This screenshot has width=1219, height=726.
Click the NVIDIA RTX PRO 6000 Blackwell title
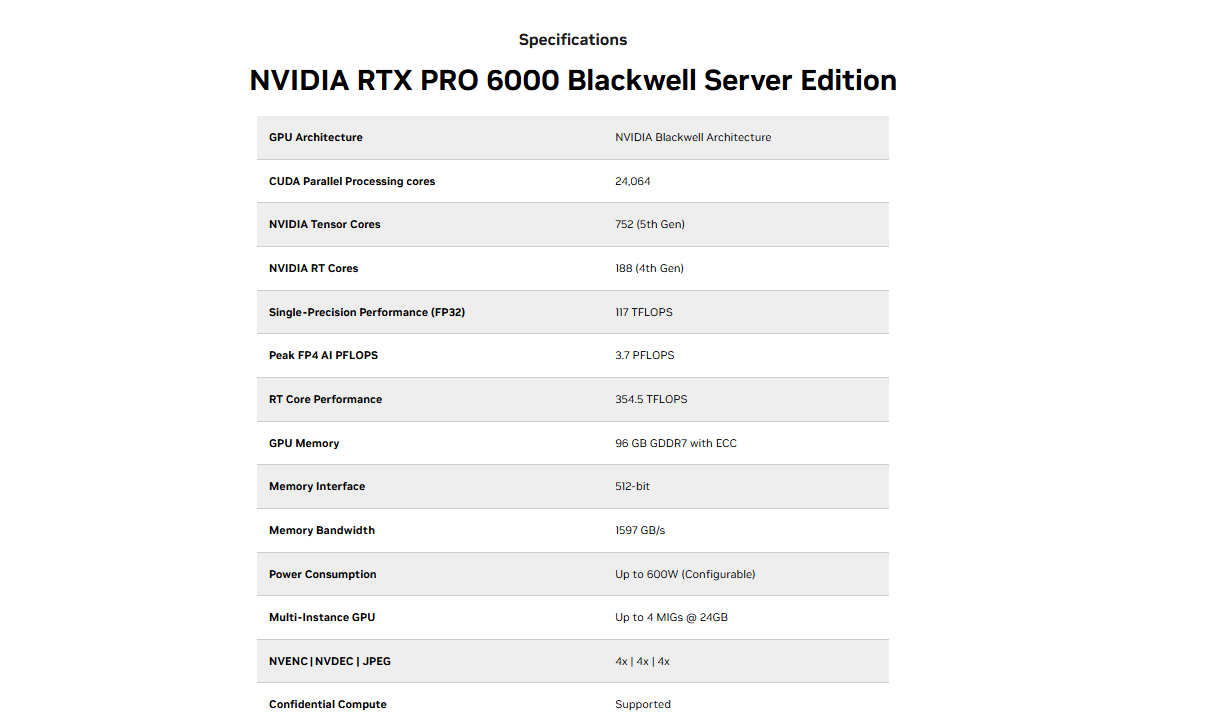click(573, 81)
